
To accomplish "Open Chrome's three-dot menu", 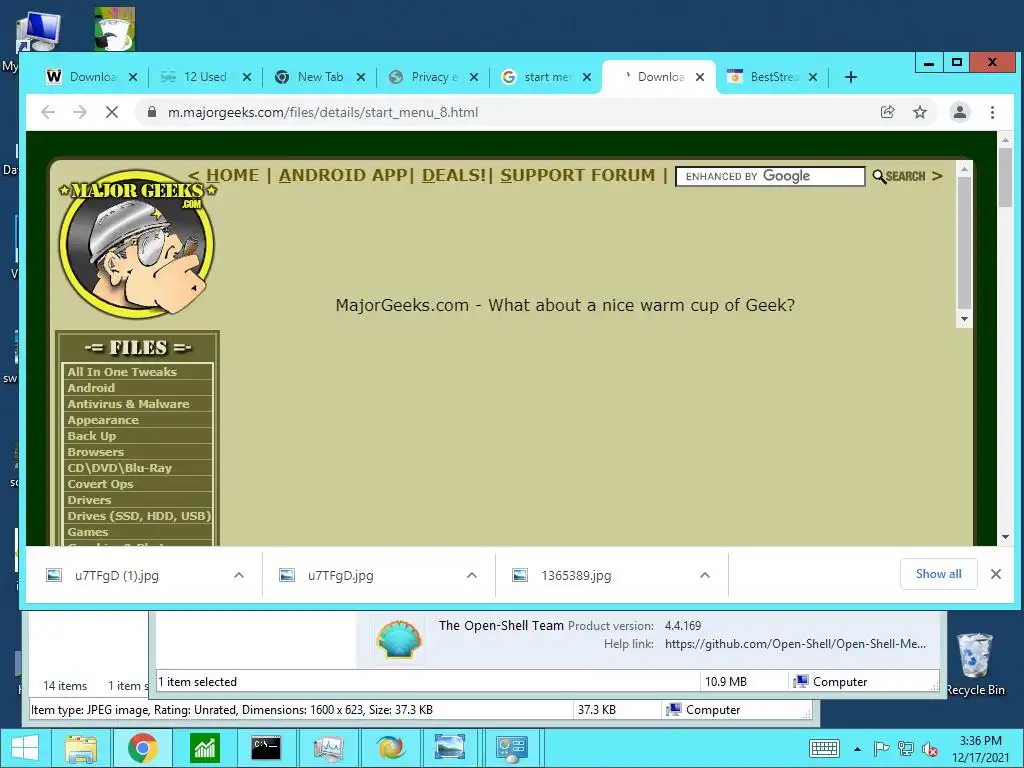I will (992, 112).
